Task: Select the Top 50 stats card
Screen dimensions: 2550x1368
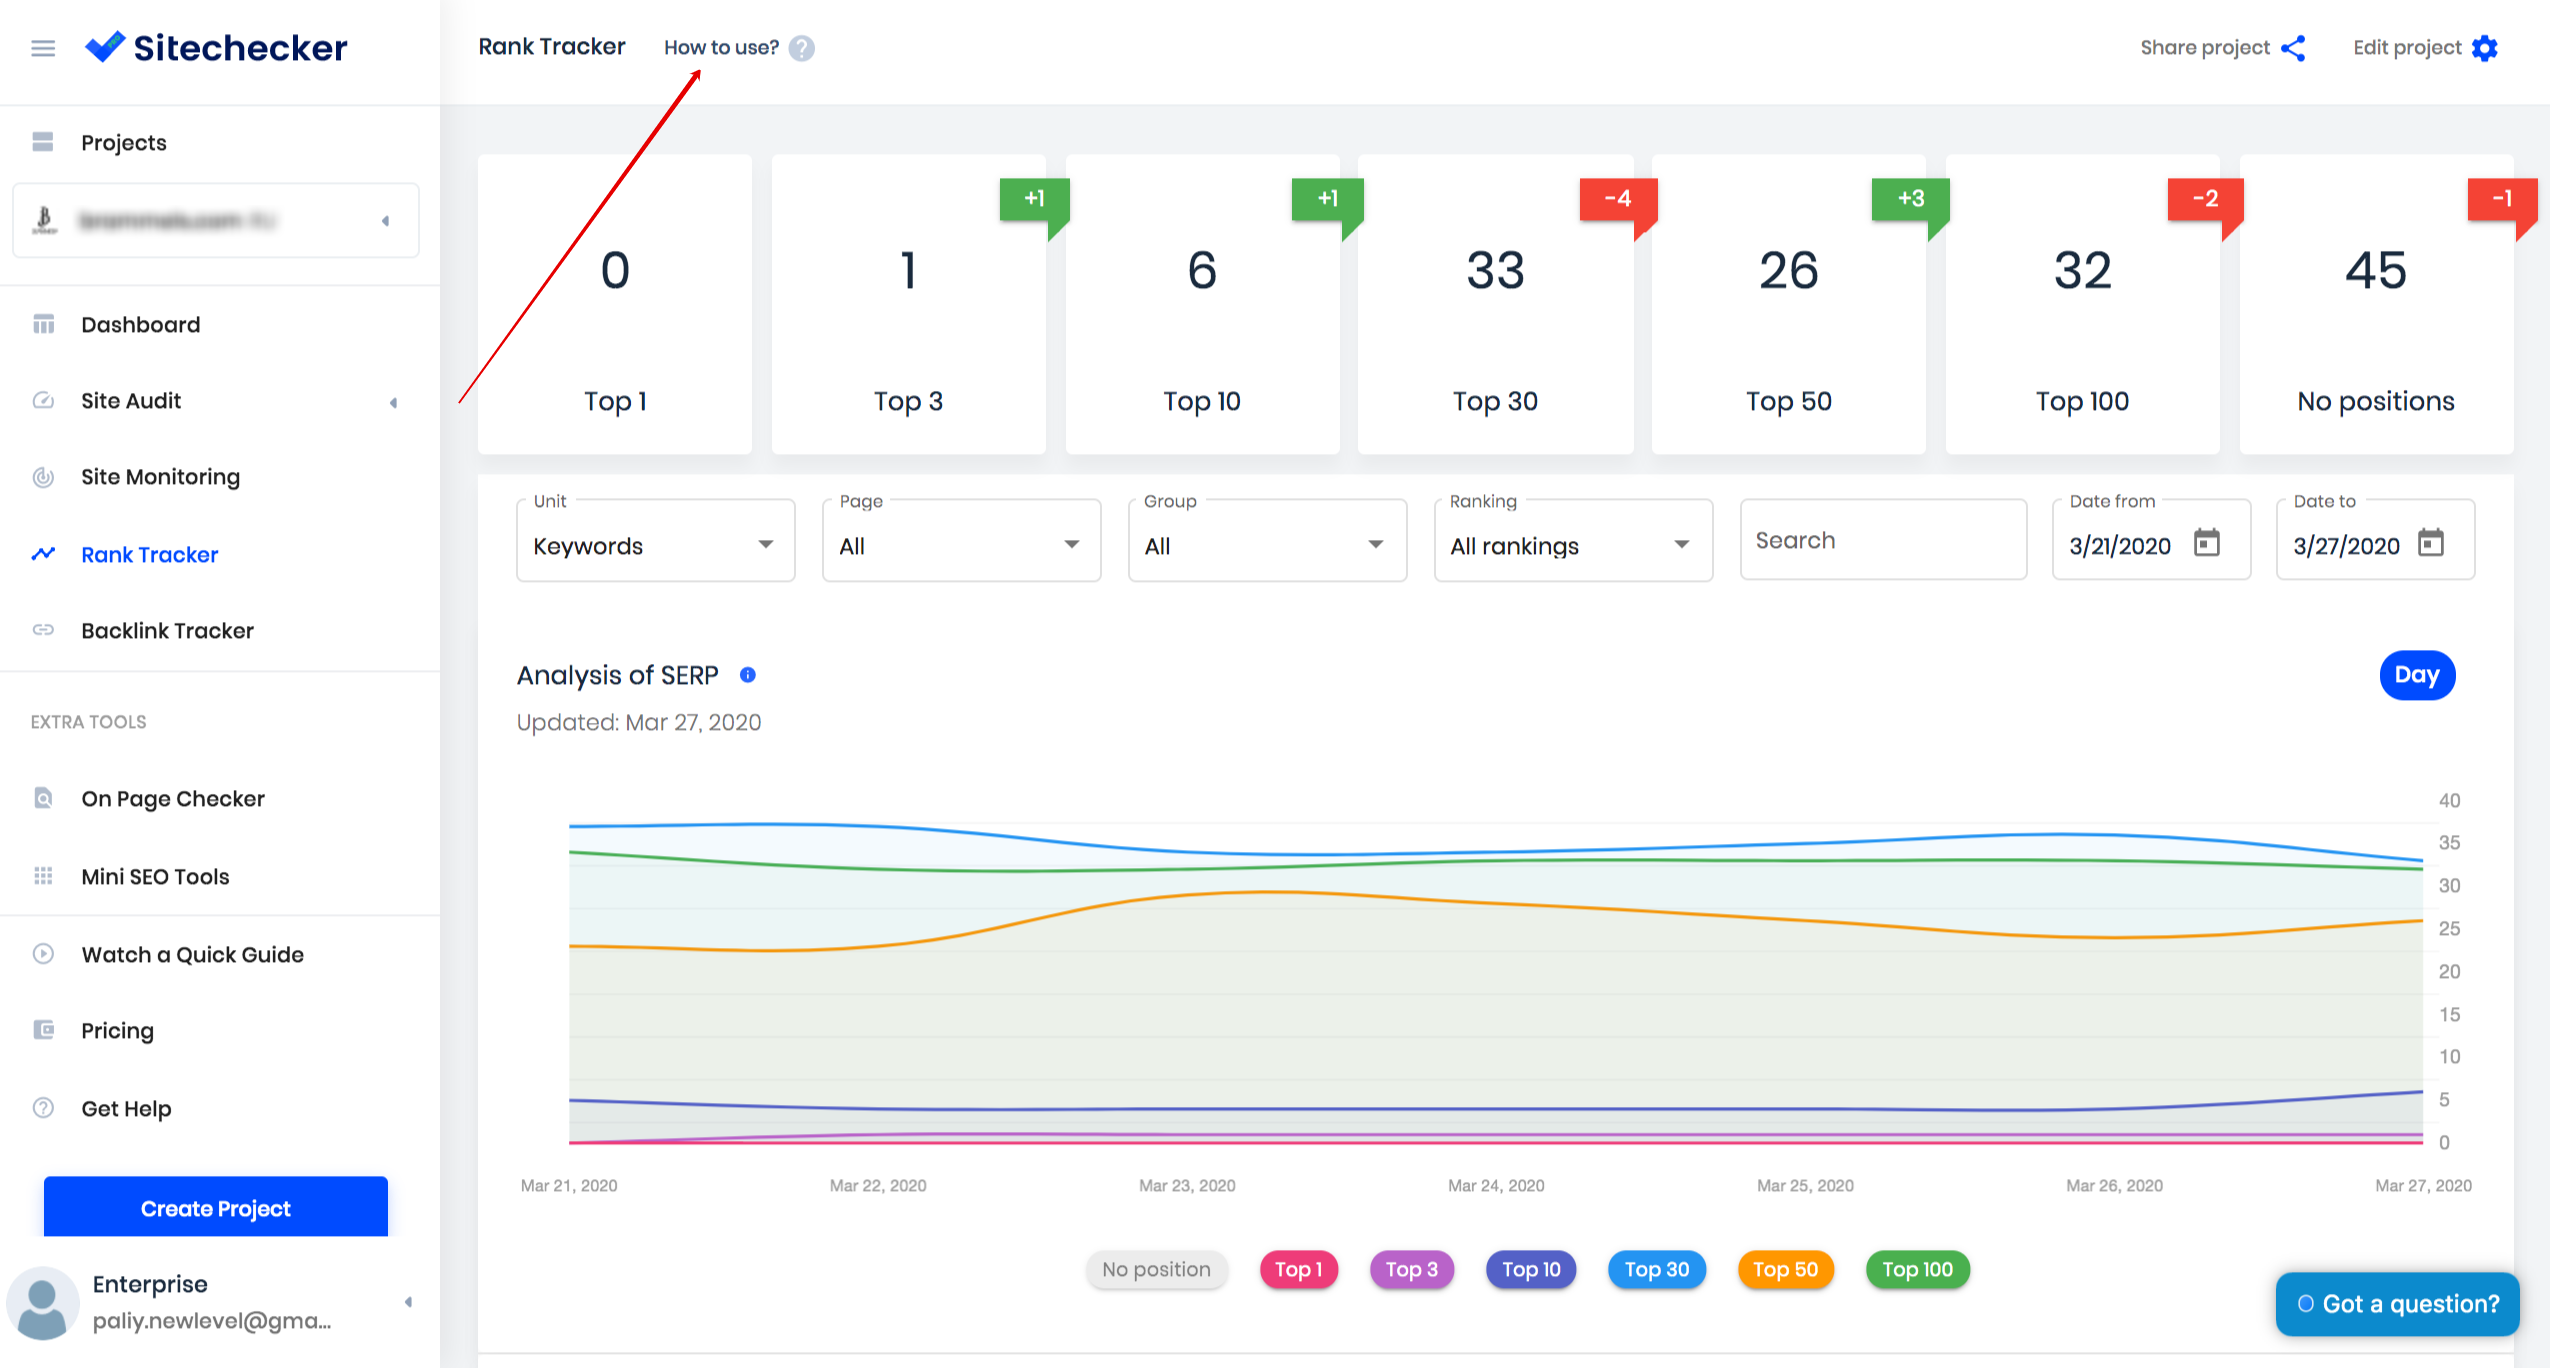Action: coord(1788,304)
